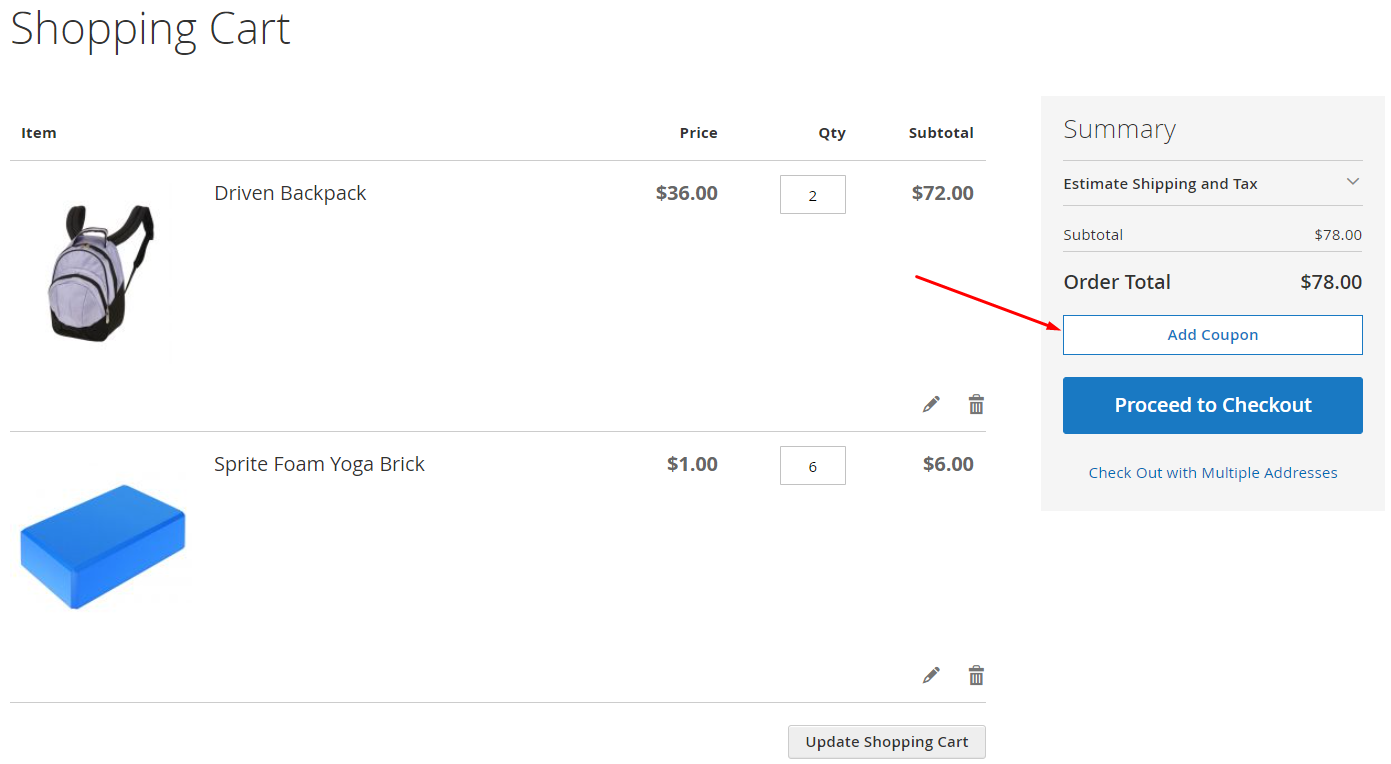Image resolution: width=1391 pixels, height=764 pixels.
Task: Click the Driven Backpack $72.00 subtotal
Action: pyautogui.click(x=943, y=193)
